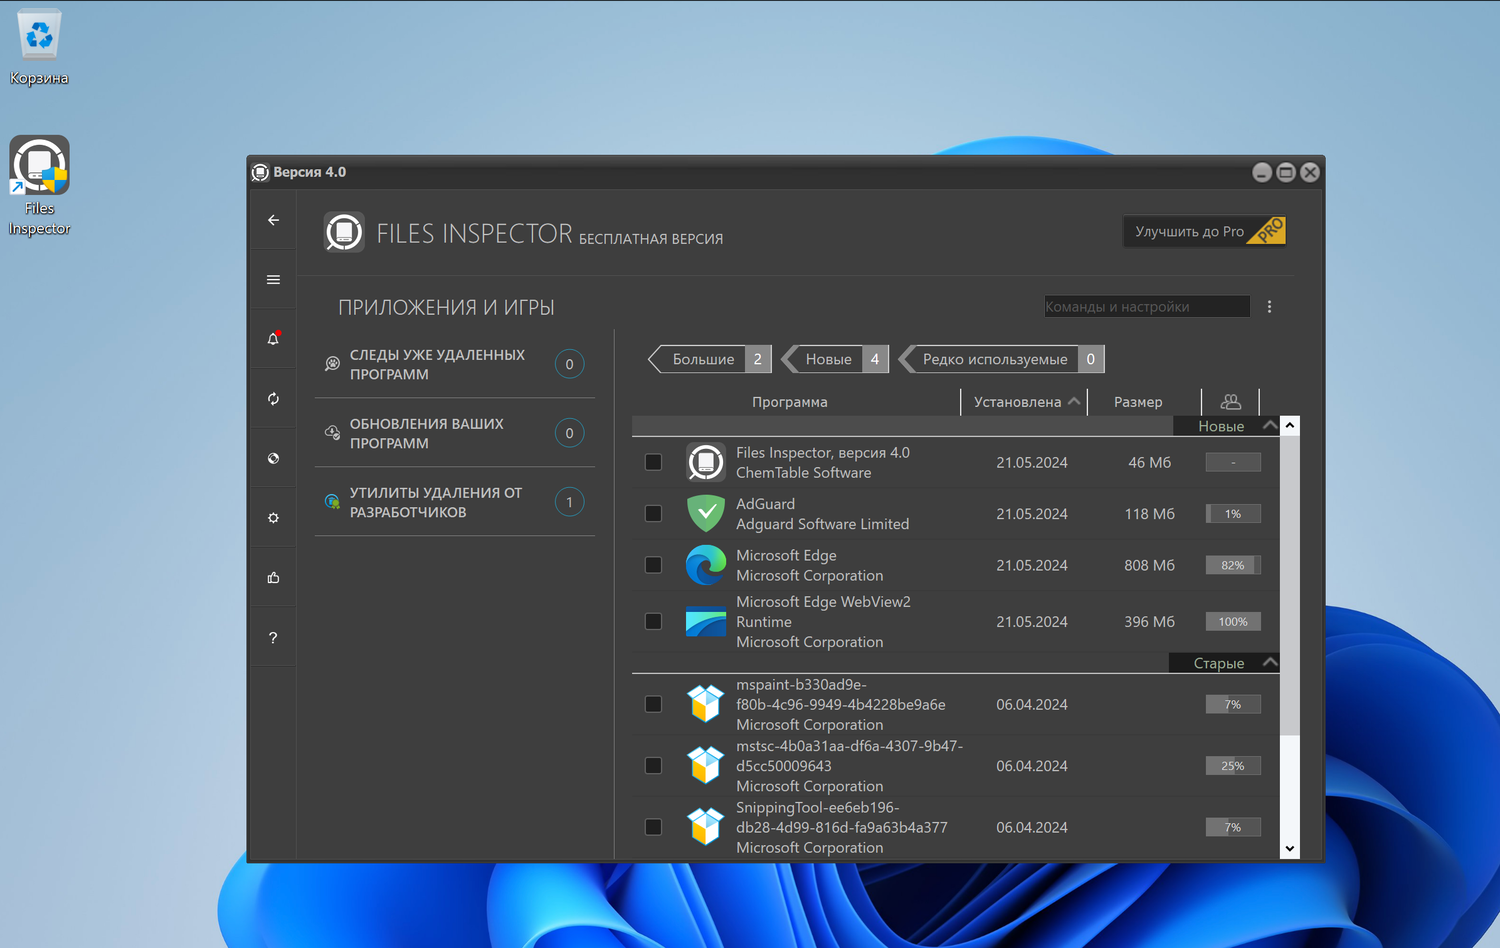1500x948 pixels.
Task: Open the hamburger menu in sidebar
Action: 273,280
